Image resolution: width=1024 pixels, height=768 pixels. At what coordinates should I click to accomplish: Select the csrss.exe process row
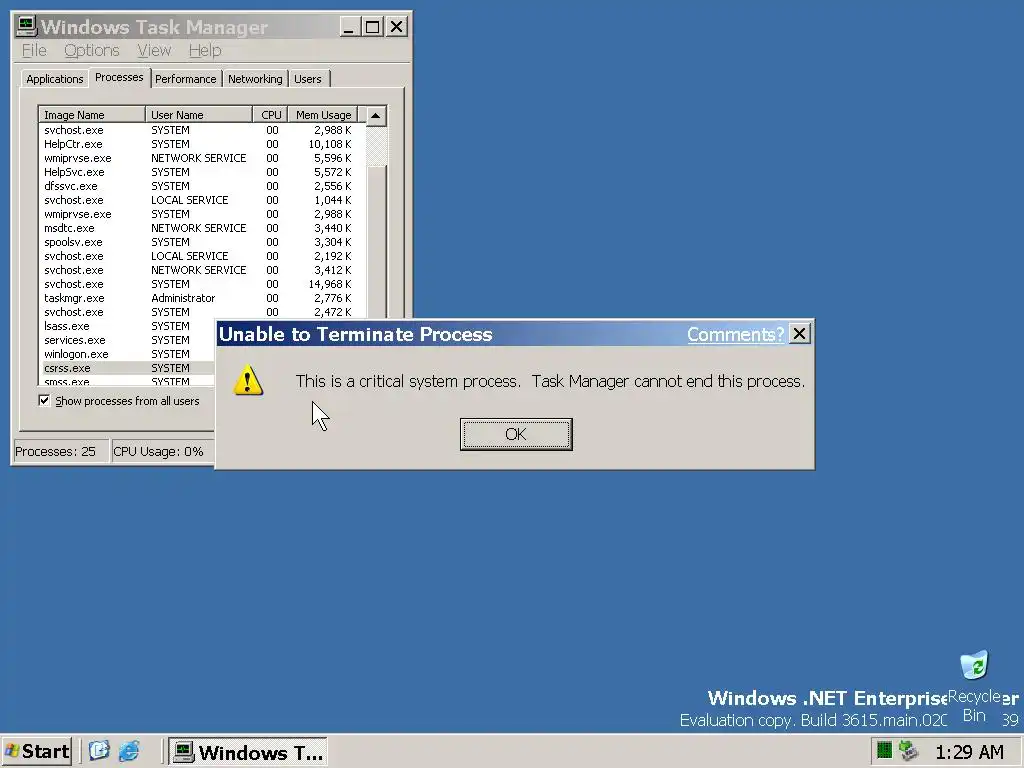tap(128, 368)
